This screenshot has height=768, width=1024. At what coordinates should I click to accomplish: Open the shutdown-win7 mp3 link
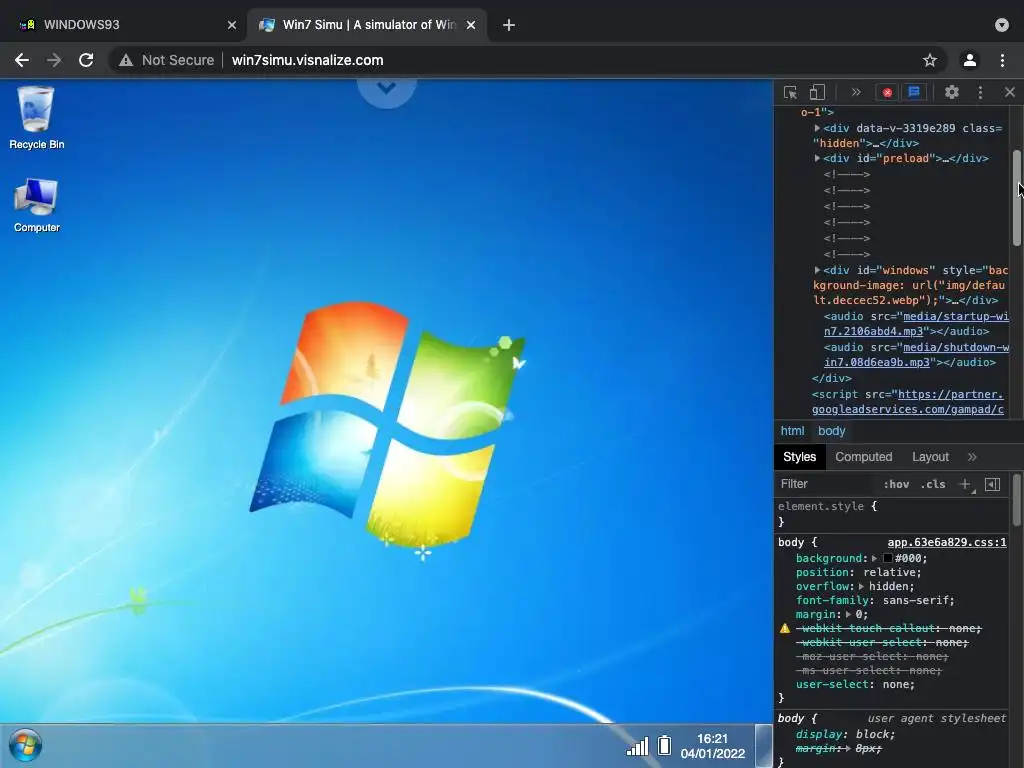point(916,355)
